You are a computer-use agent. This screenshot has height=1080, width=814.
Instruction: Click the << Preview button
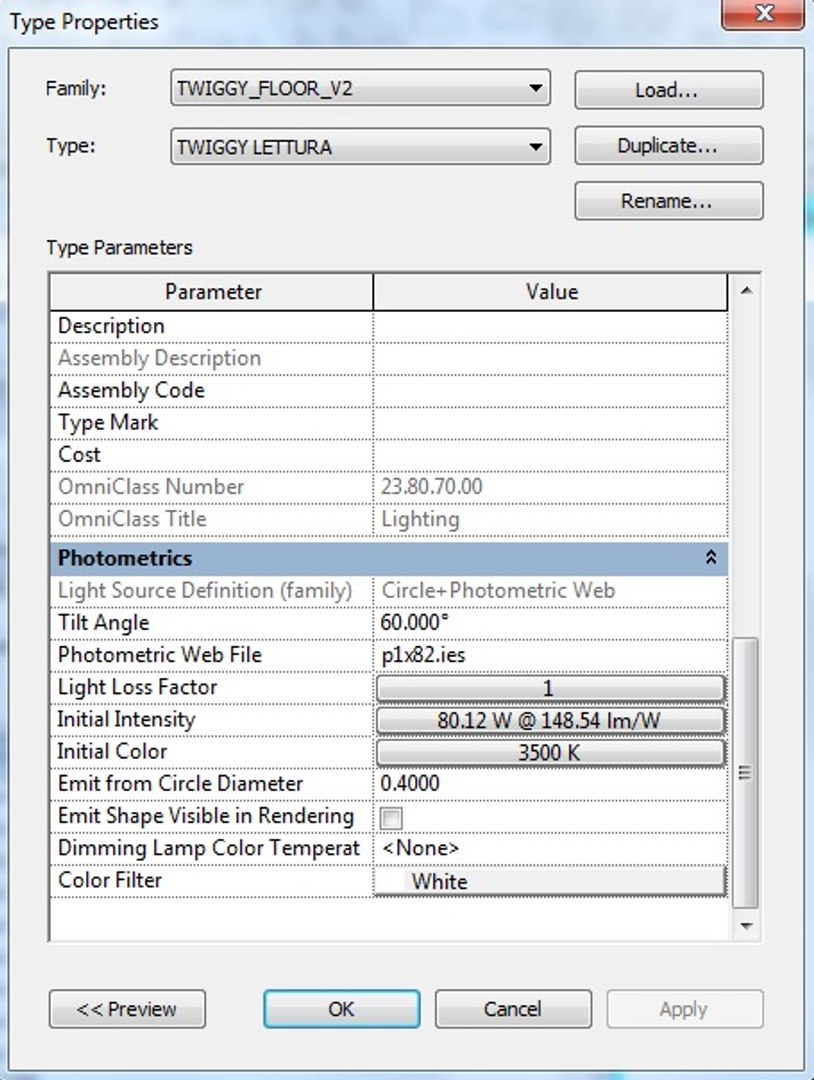[x=127, y=1009]
